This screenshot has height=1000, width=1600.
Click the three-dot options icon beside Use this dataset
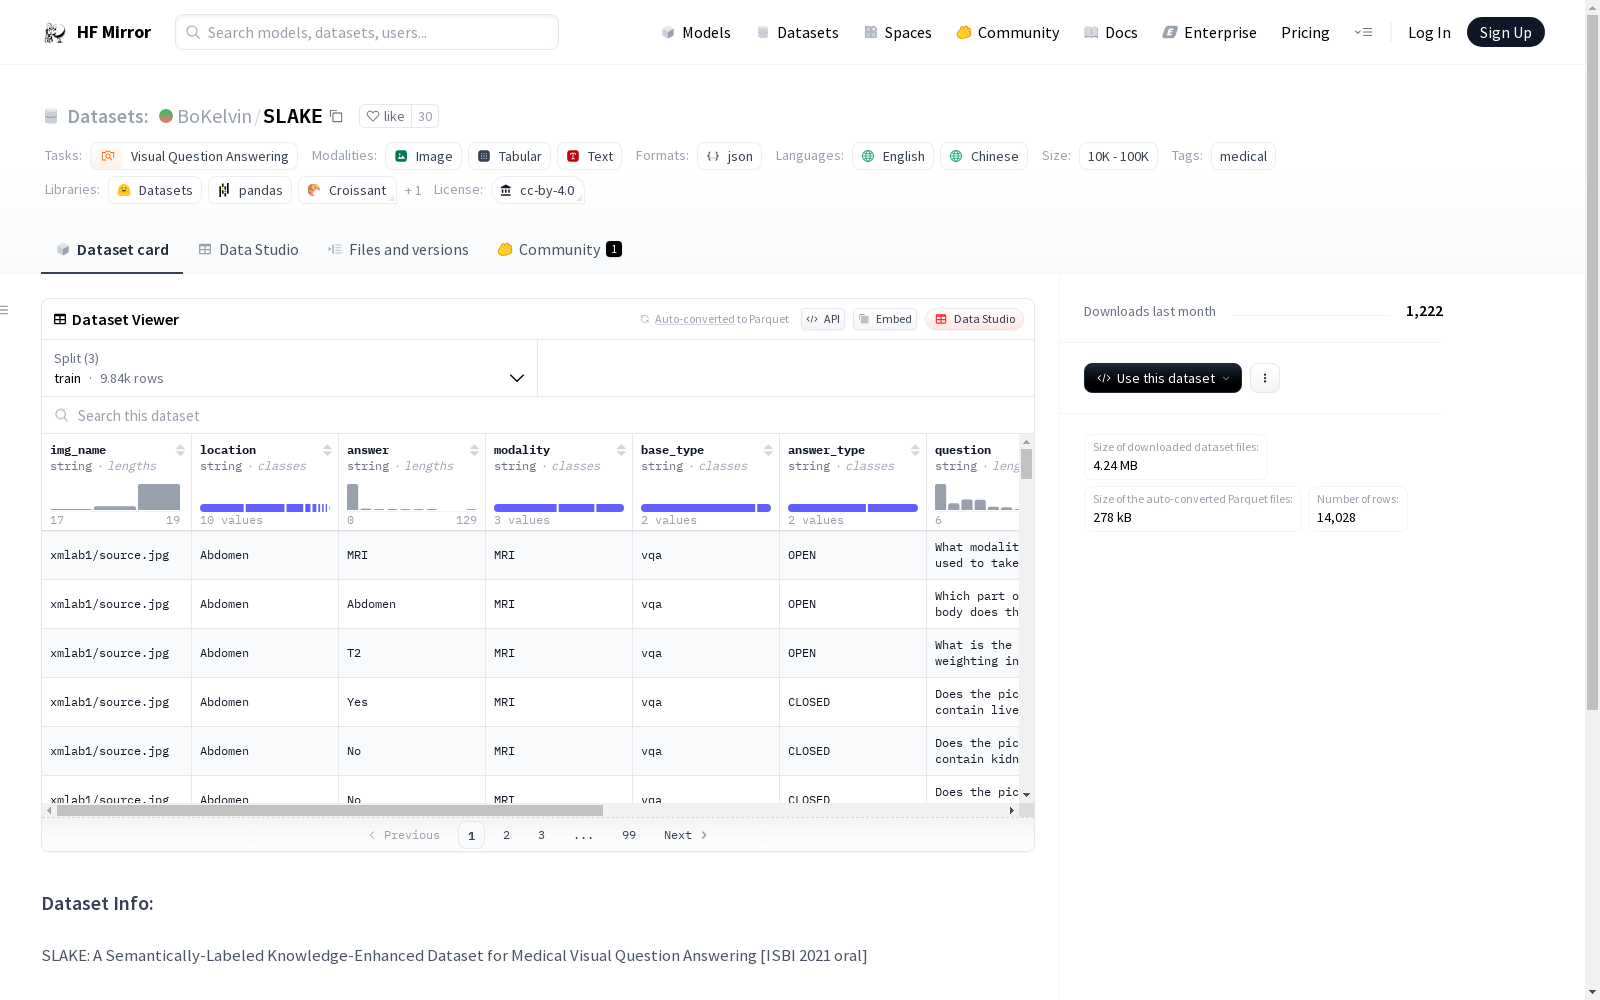pos(1265,378)
